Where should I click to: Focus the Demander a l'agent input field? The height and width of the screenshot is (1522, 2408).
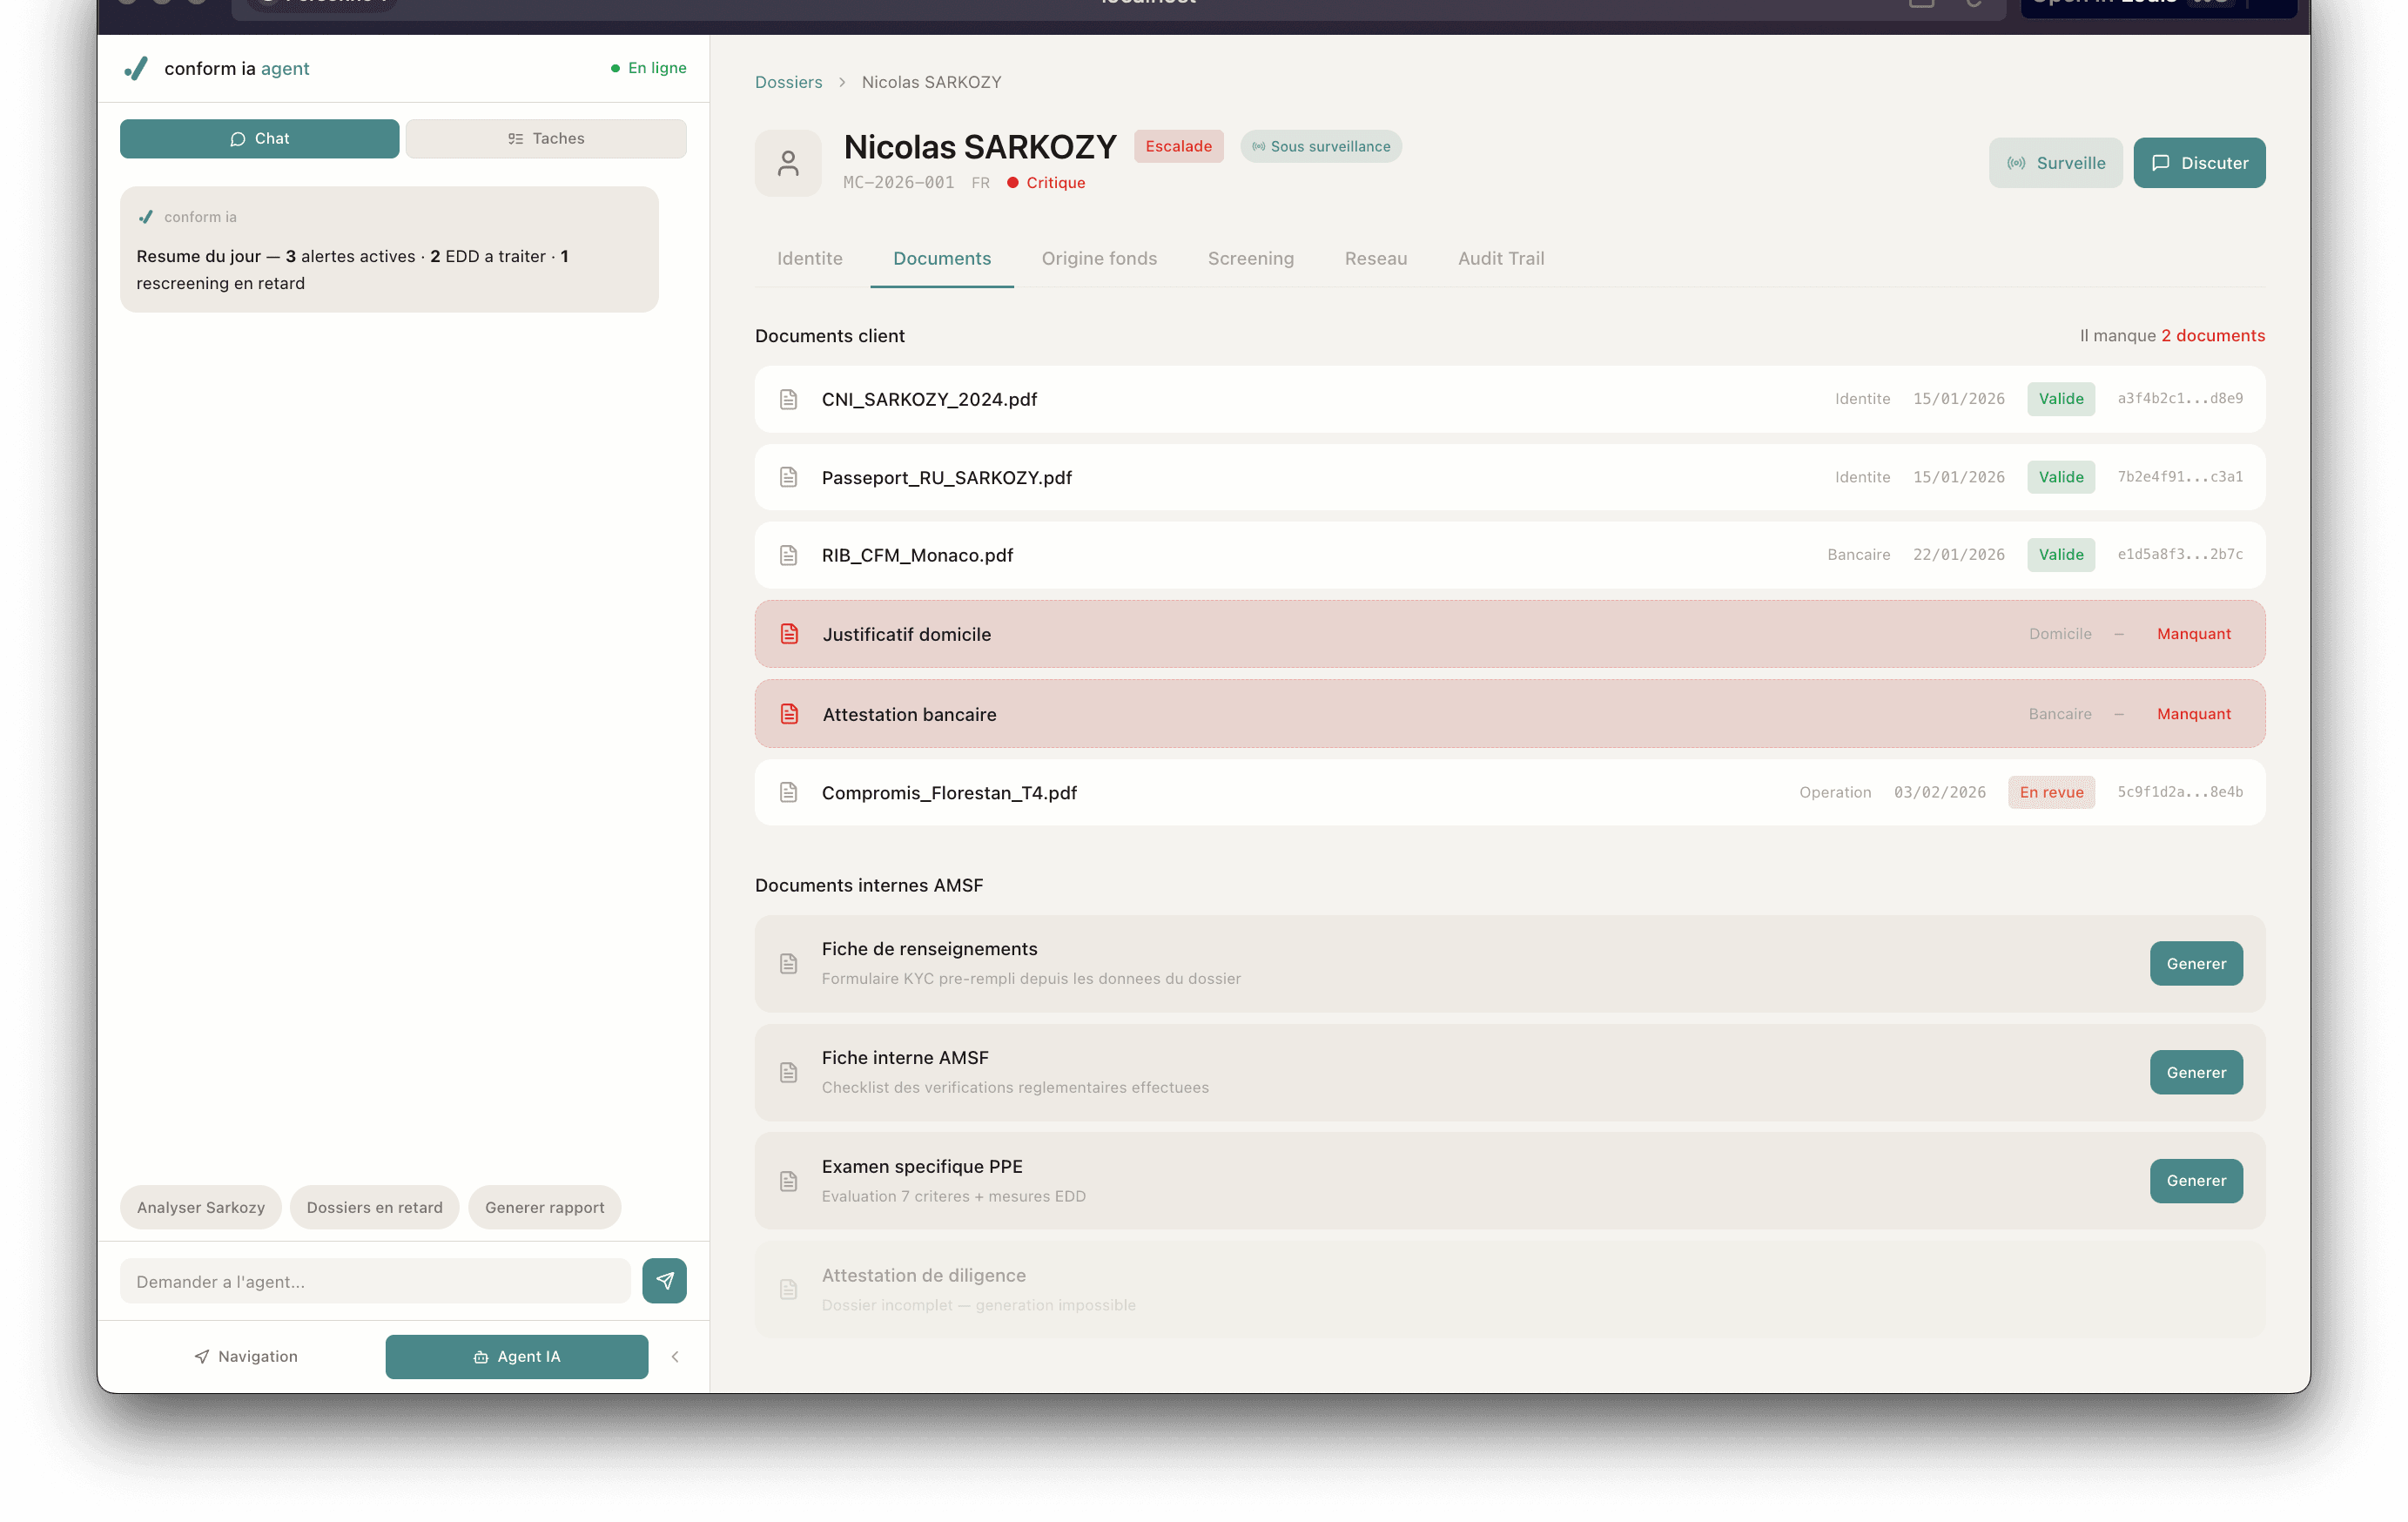point(375,1281)
